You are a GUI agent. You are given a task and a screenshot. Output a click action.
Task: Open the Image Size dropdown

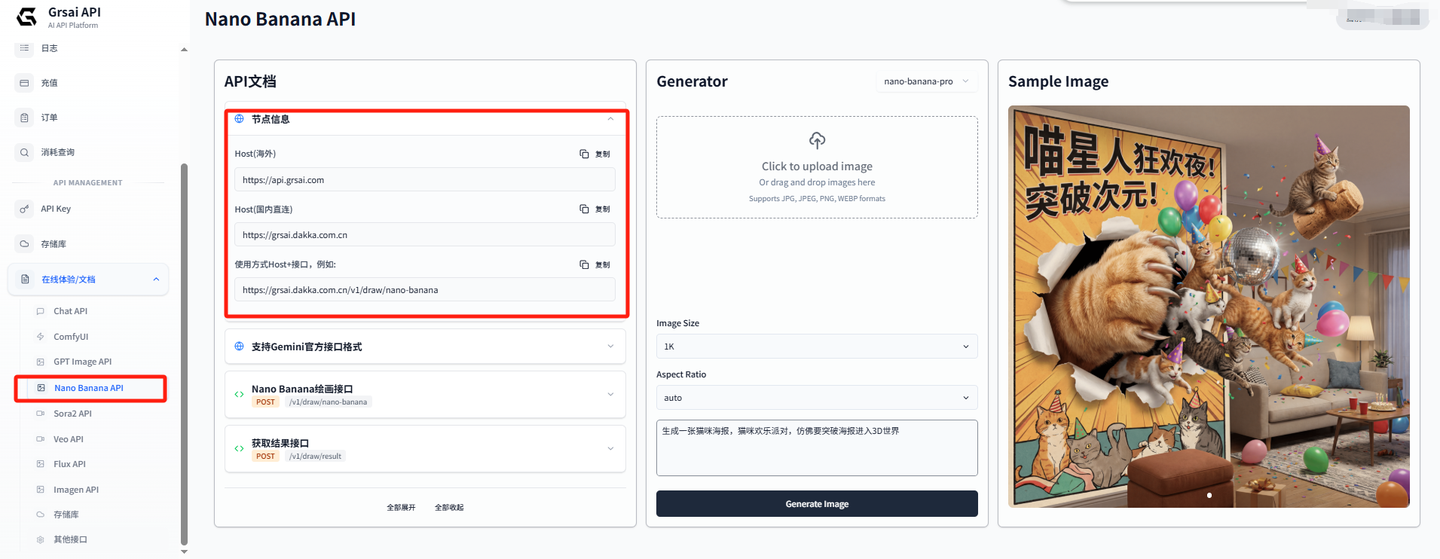point(816,346)
